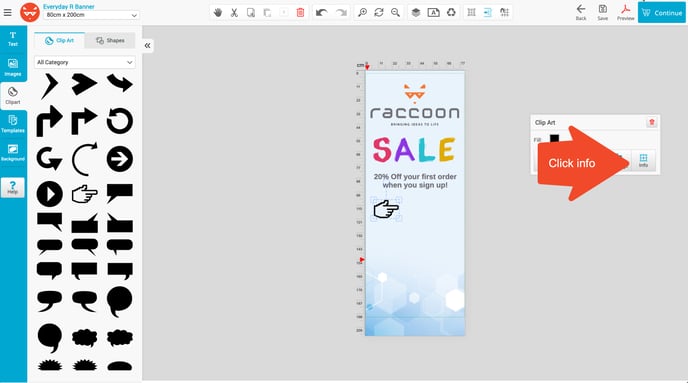Screen dimensions: 688x383
Task: Delete clip art via panel trash icon
Action: 652,122
